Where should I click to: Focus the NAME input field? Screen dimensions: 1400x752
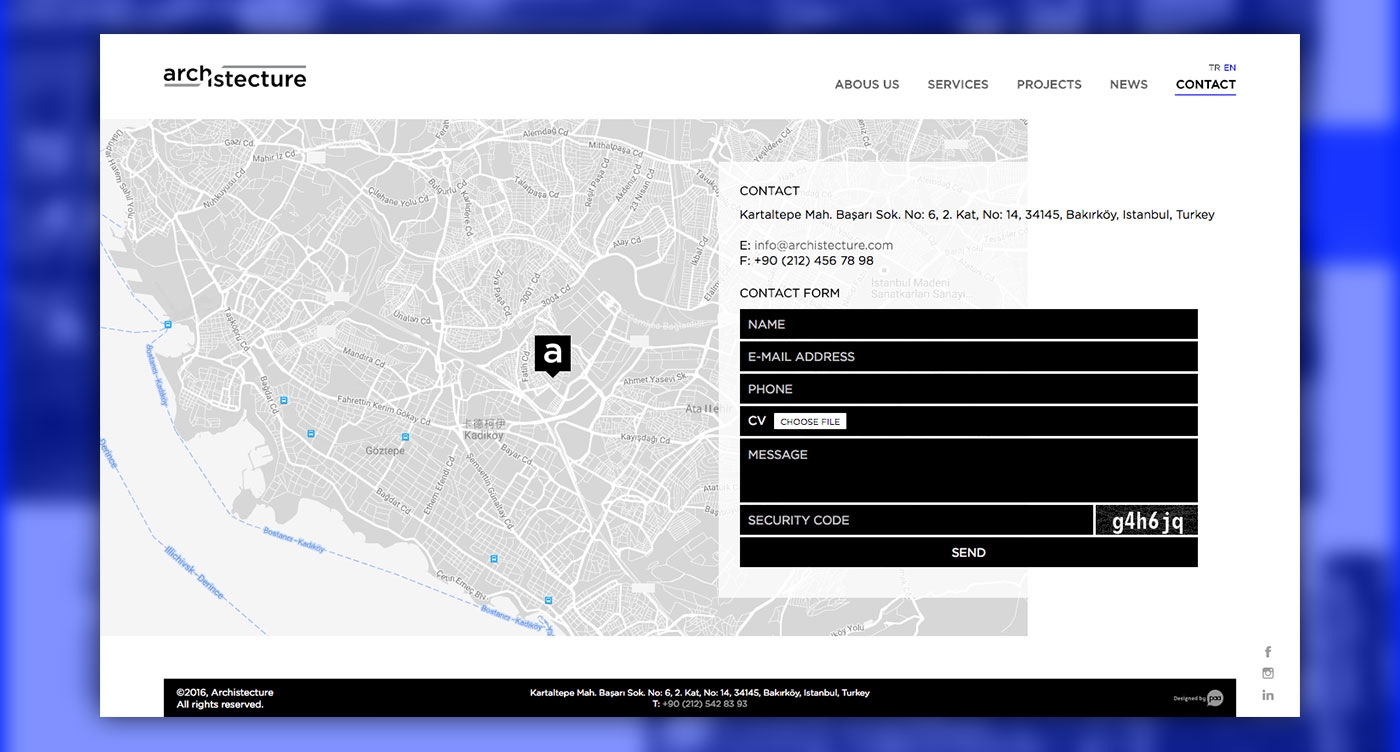[x=968, y=324]
